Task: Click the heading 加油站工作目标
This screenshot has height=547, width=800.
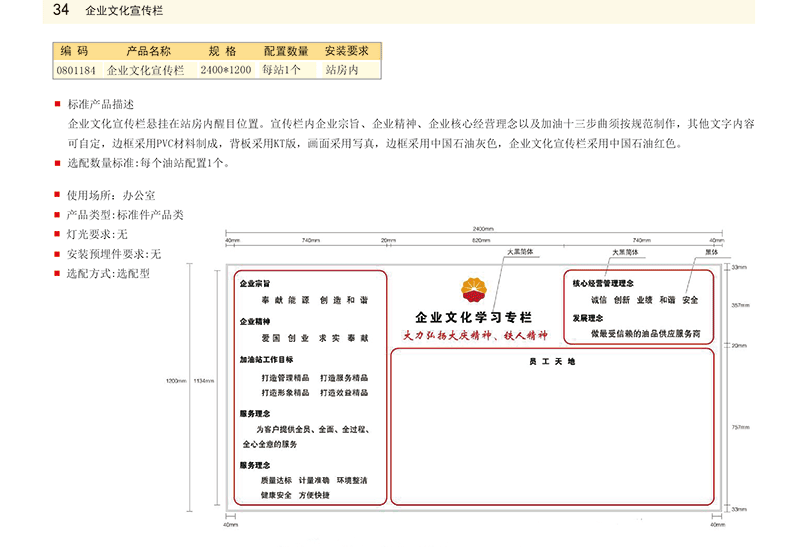Action: pos(266,360)
